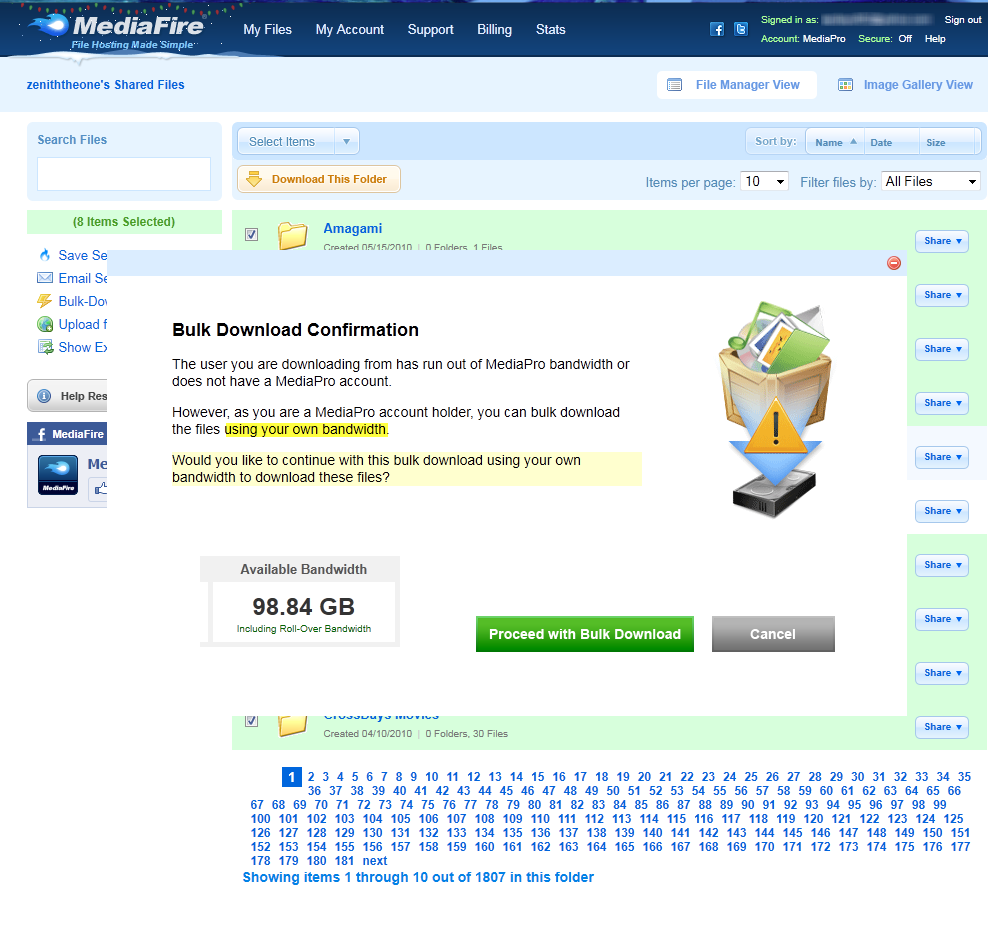Click the Image Gallery View grid icon
The width and height of the screenshot is (988, 925).
[x=845, y=85]
